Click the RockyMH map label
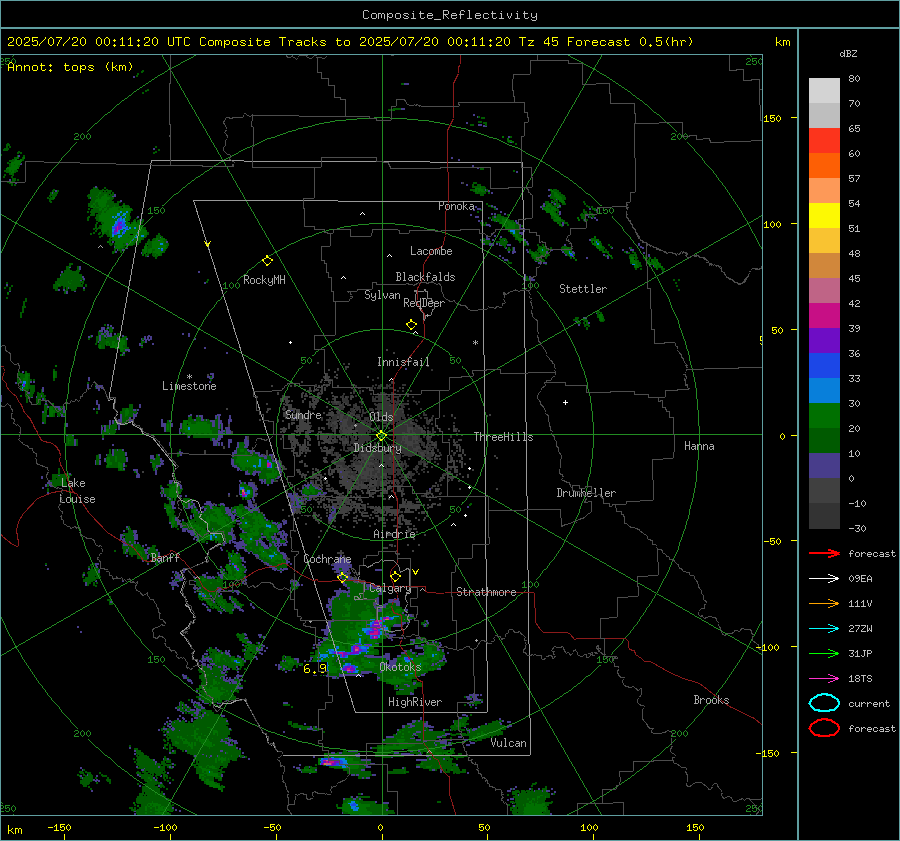Image resolution: width=900 pixels, height=841 pixels. point(264,280)
